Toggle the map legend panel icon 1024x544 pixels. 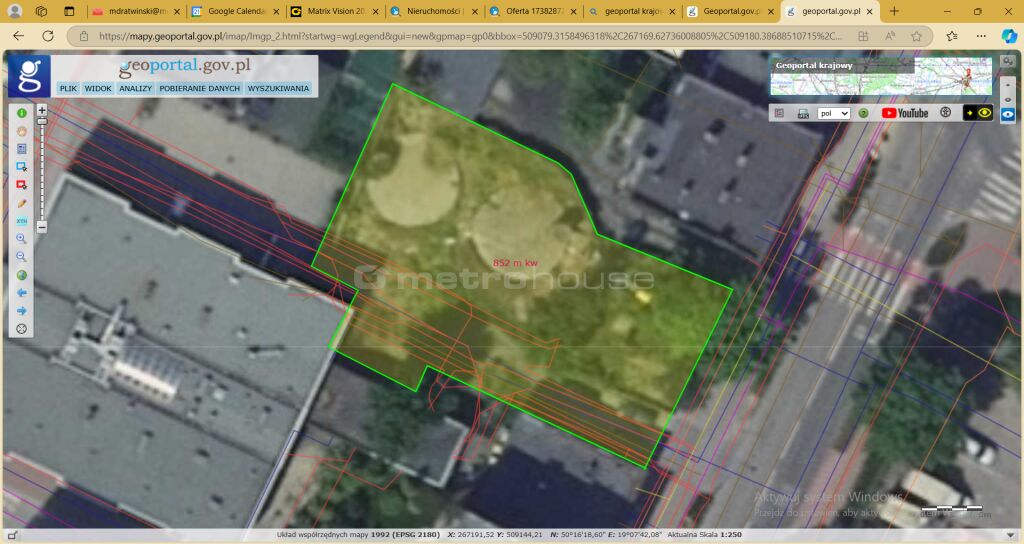point(780,113)
